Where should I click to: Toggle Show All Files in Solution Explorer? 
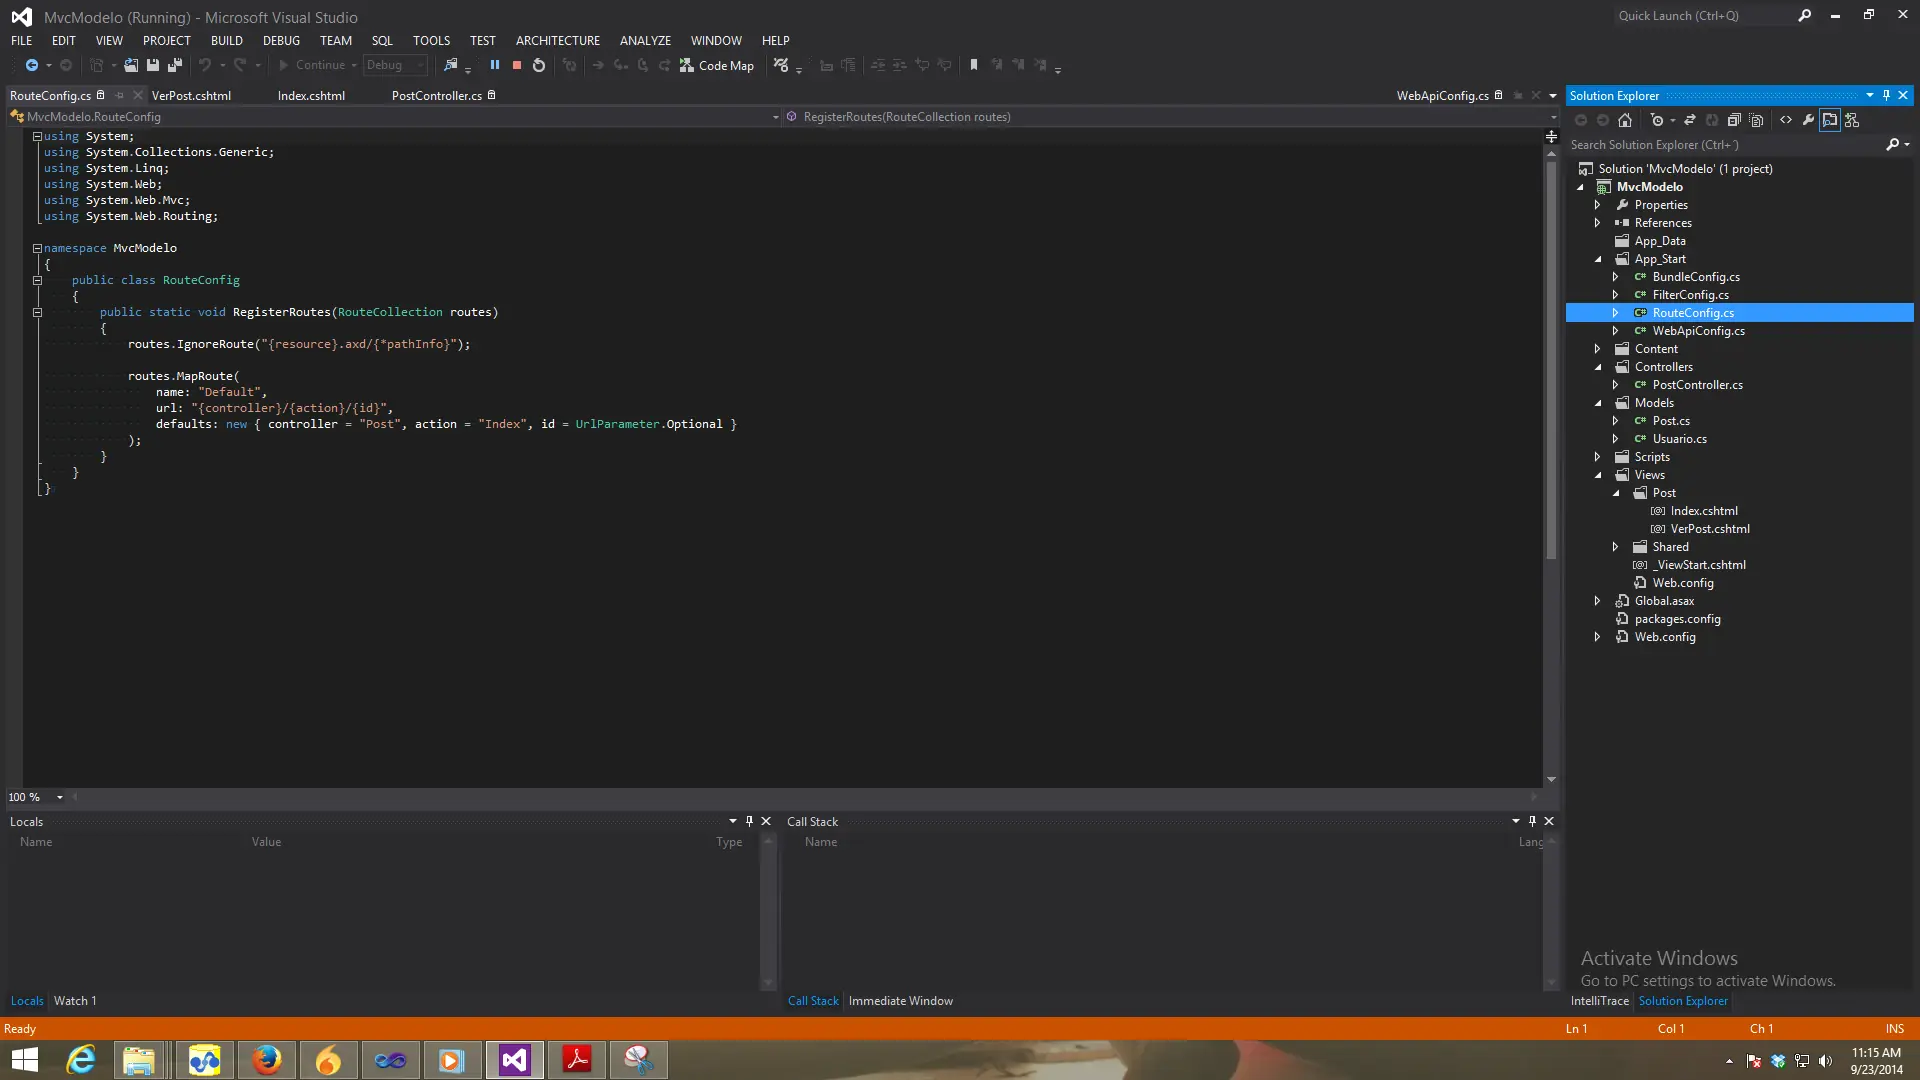(x=1757, y=120)
